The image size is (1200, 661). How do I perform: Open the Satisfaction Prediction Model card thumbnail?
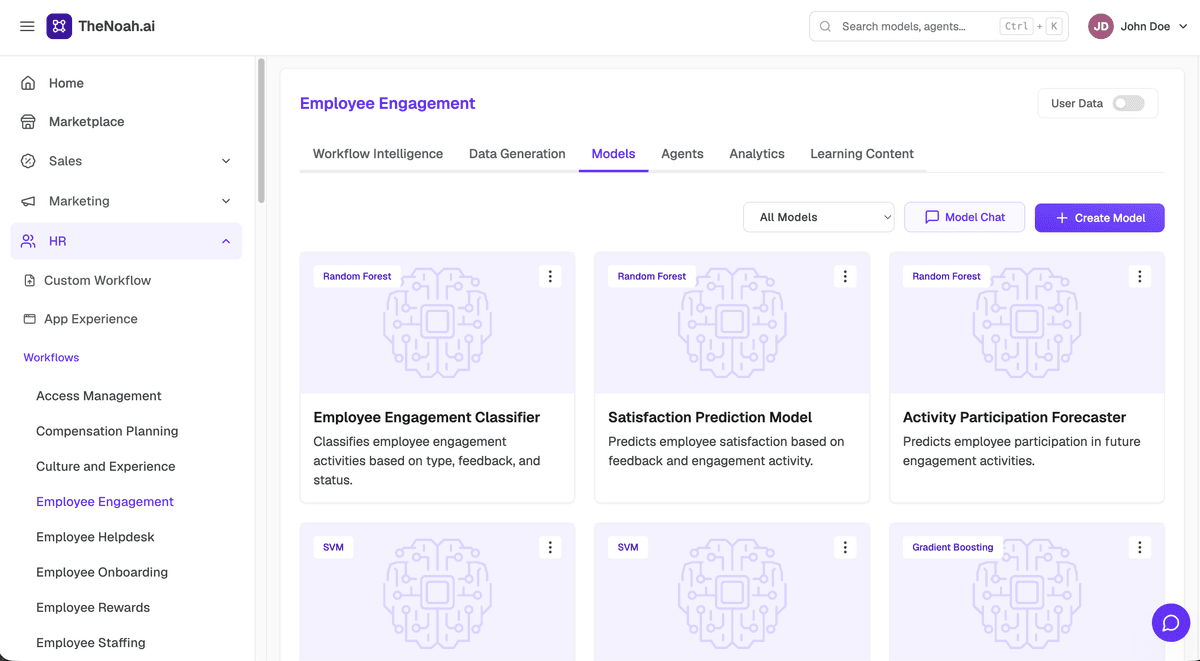click(x=732, y=322)
